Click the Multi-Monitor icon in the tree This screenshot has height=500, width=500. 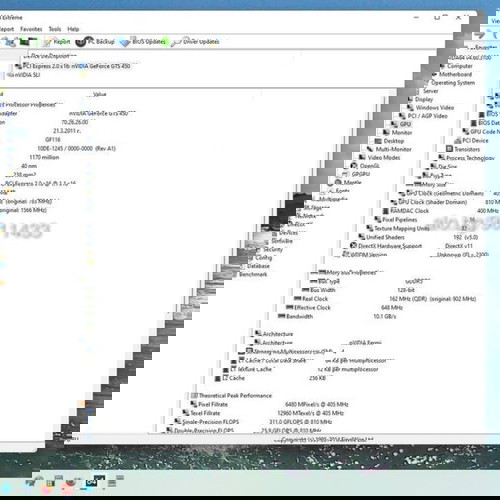pyautogui.click(x=370, y=149)
